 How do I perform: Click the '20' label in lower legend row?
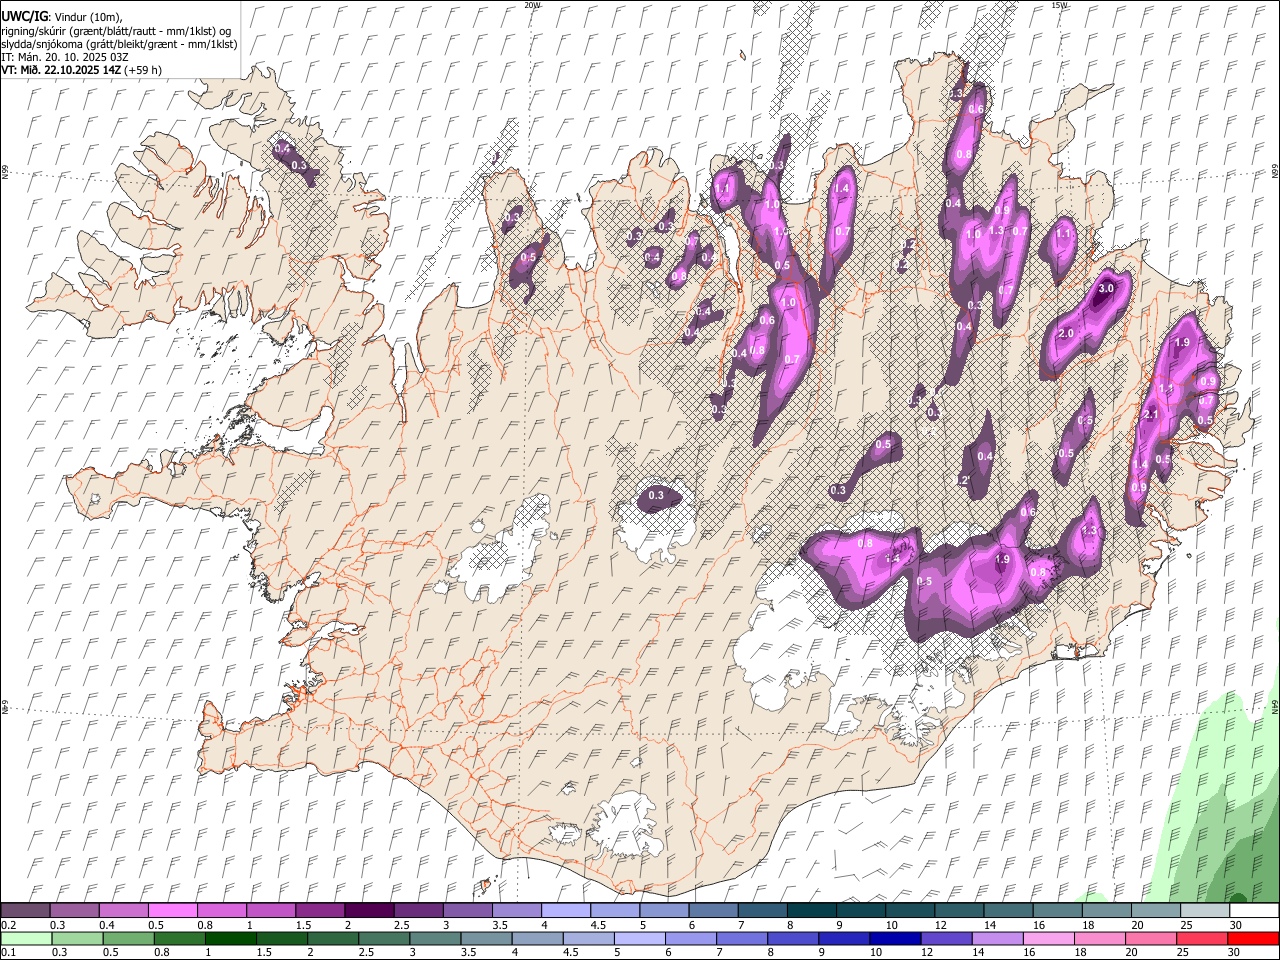coord(1130,952)
